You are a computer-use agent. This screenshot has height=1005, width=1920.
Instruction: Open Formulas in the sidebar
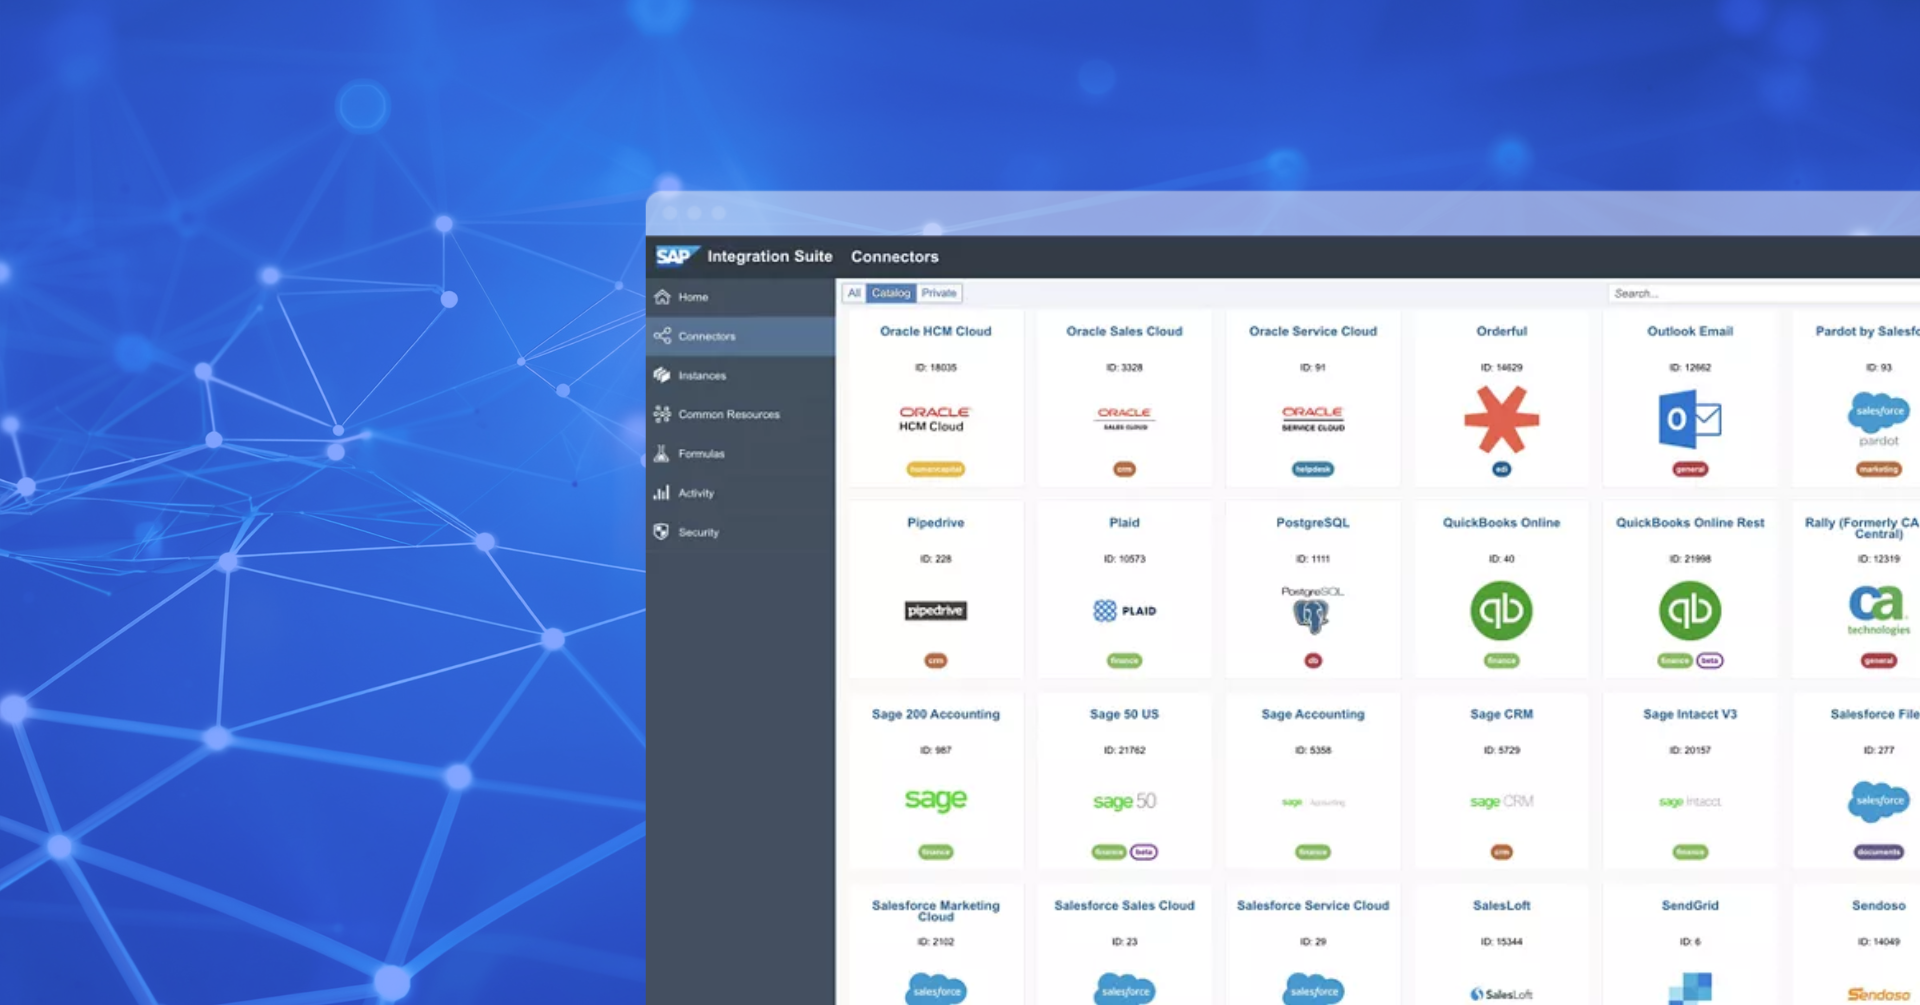(x=740, y=453)
